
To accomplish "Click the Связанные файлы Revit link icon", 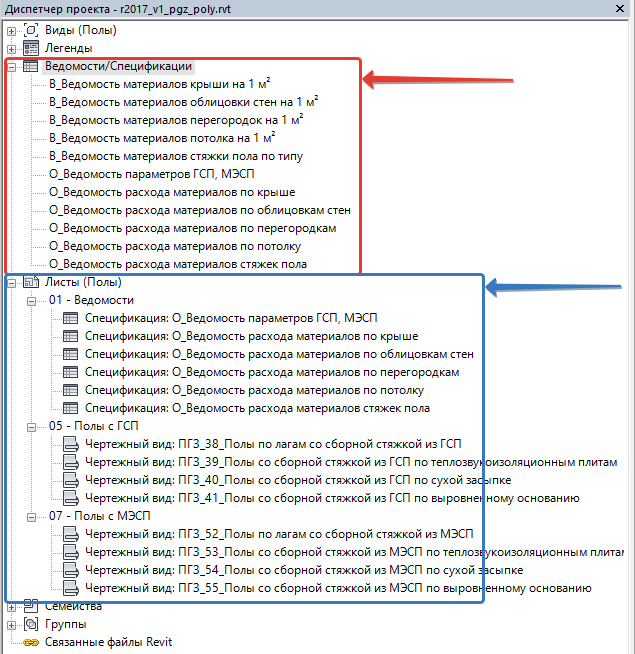I will tap(30, 642).
